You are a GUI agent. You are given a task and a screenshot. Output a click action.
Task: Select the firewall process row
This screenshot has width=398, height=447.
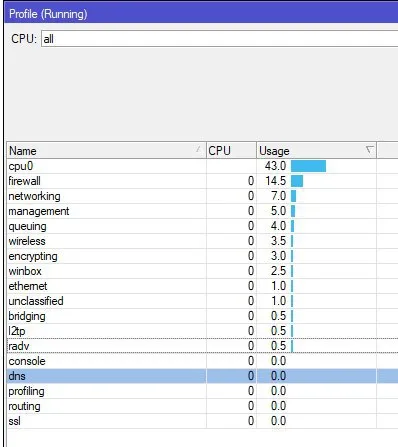tap(202, 181)
